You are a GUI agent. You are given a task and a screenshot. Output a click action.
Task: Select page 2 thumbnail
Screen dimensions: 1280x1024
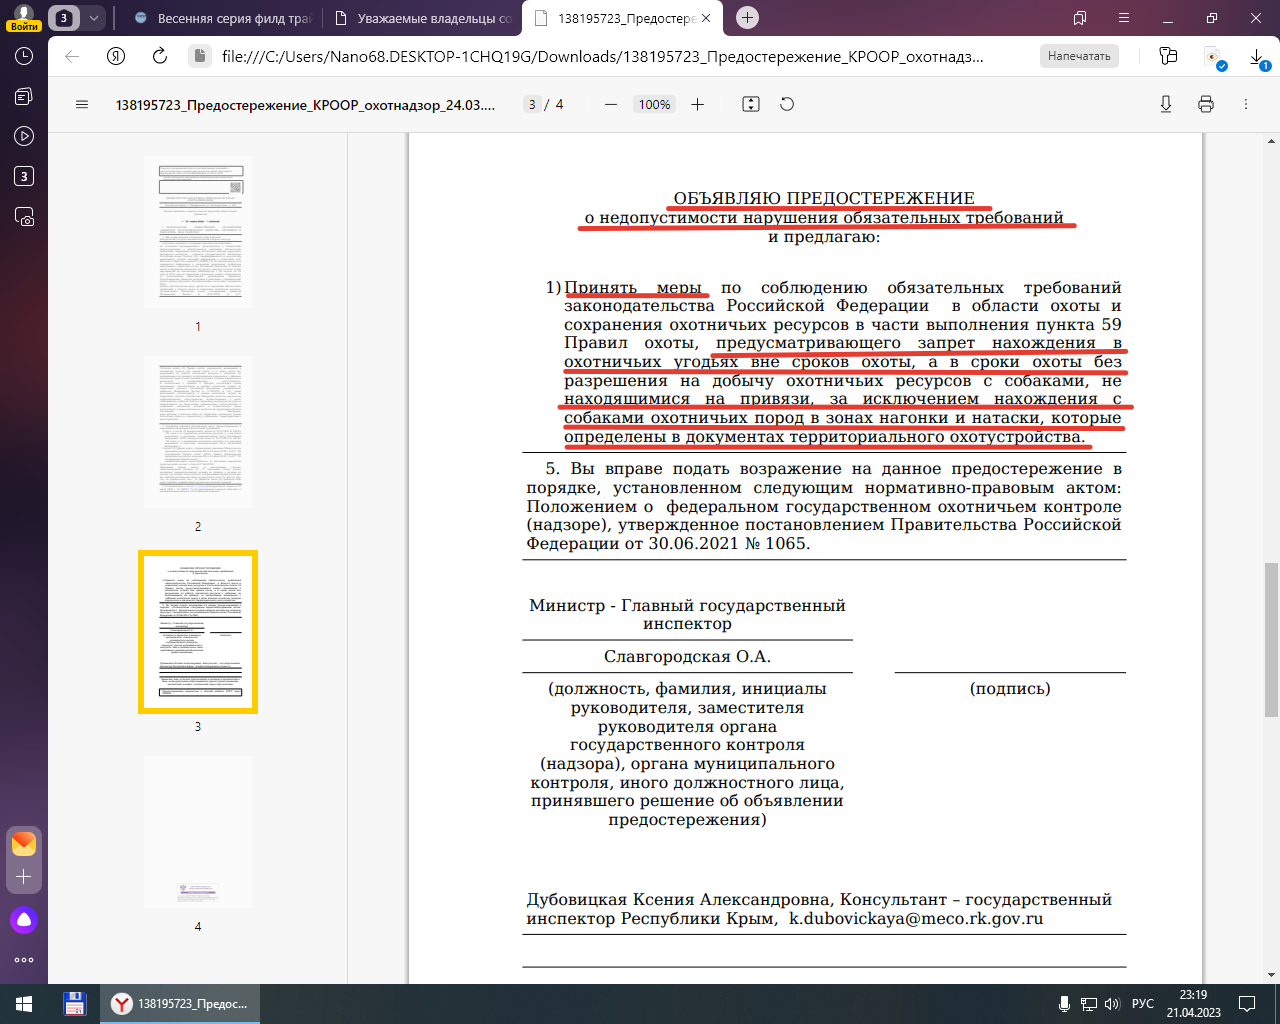(x=198, y=432)
